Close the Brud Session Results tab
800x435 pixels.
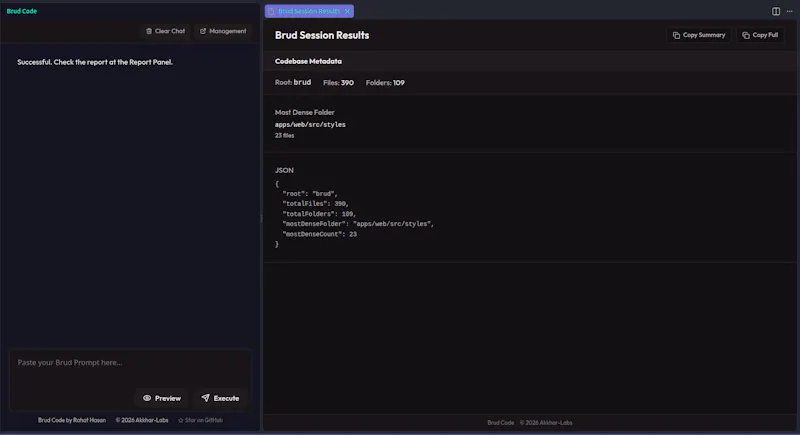click(347, 11)
